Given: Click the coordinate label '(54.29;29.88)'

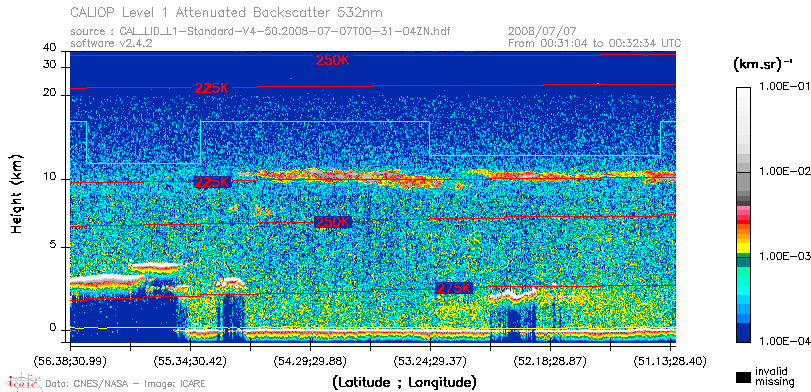Looking at the screenshot, I should click(310, 360).
